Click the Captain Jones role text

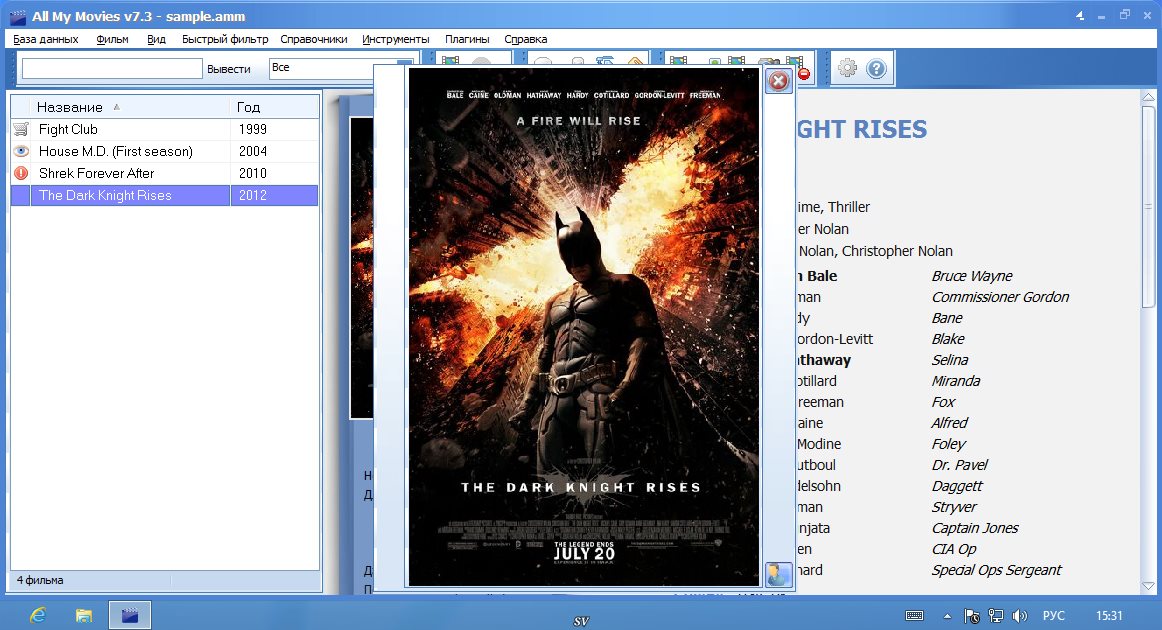pos(975,528)
